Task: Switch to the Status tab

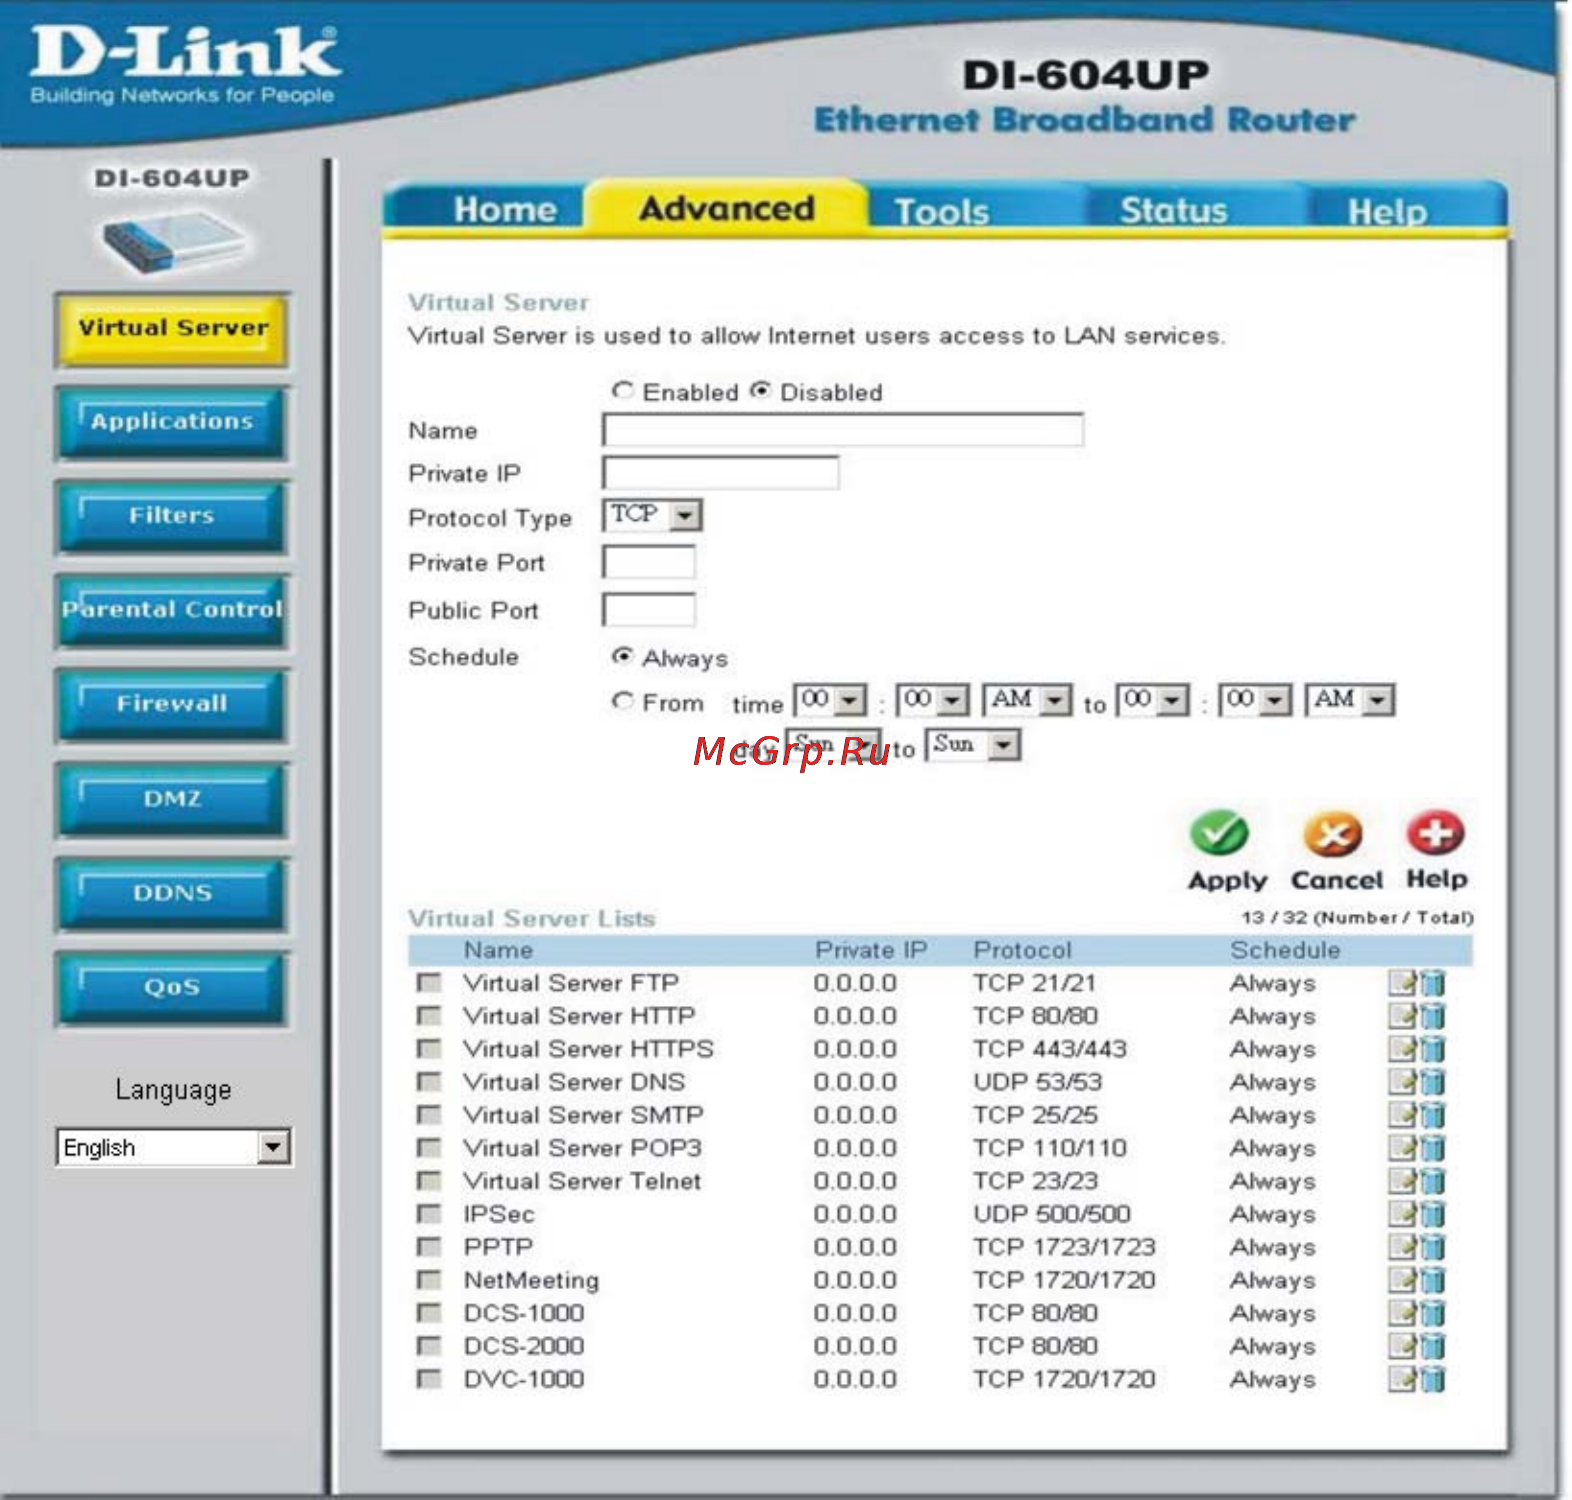Action: coord(1173,210)
